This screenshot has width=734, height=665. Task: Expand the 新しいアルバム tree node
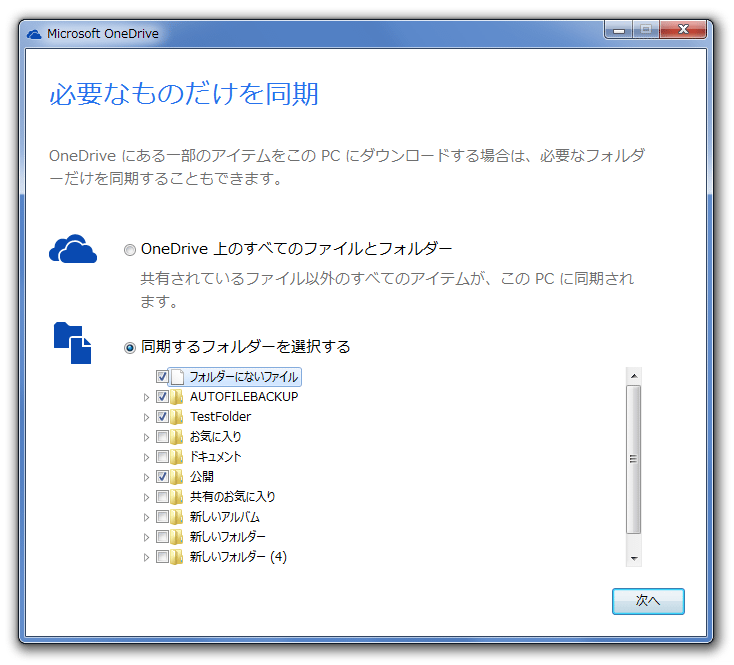coord(146,517)
